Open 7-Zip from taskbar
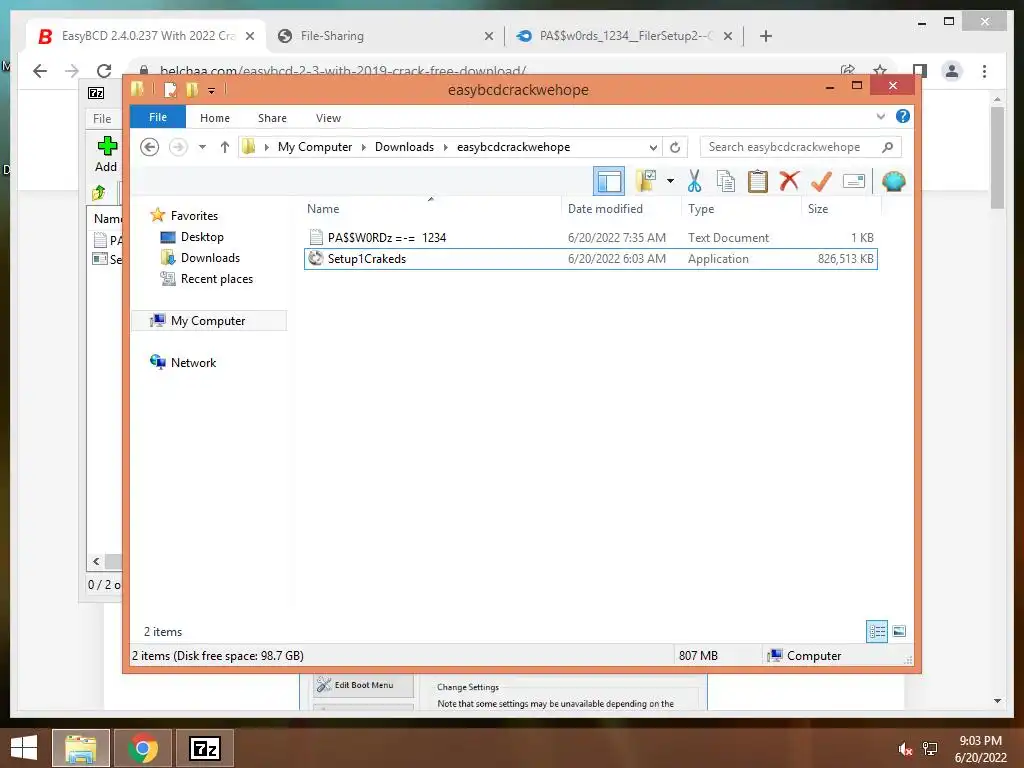This screenshot has height=768, width=1024. pos(204,748)
